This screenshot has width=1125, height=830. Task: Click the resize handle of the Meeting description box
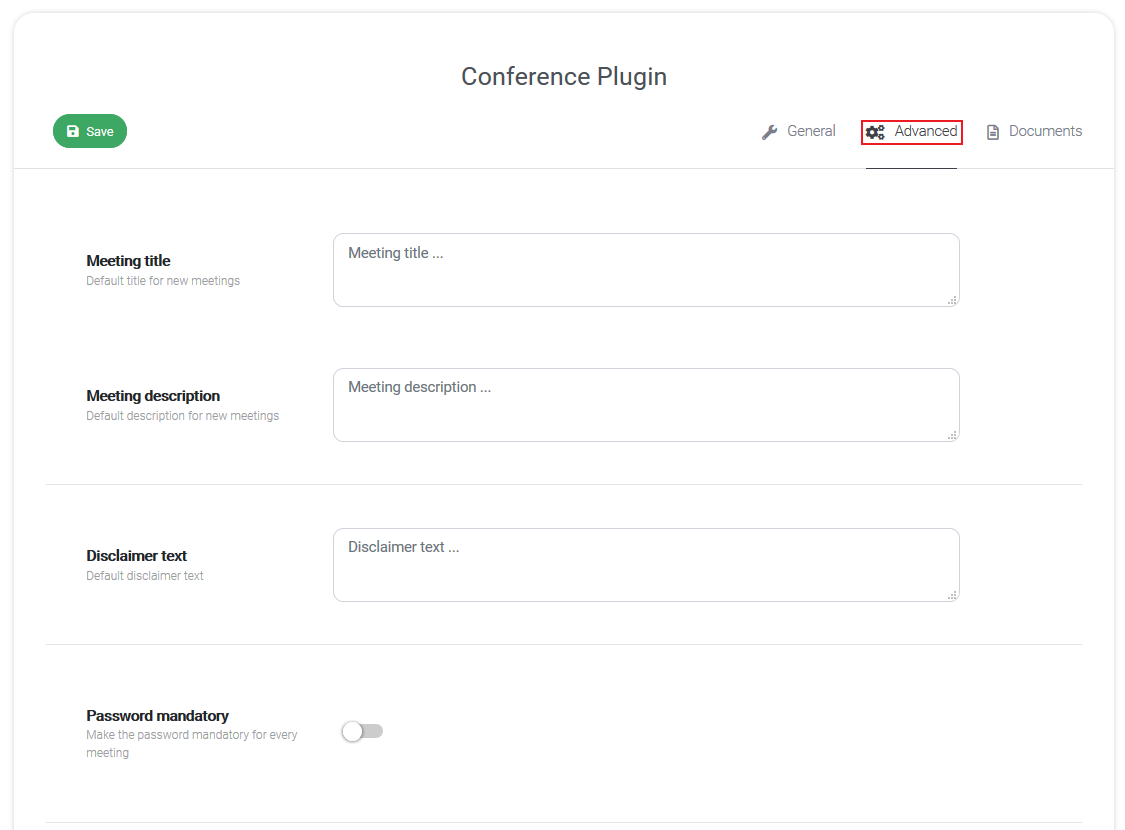[952, 435]
